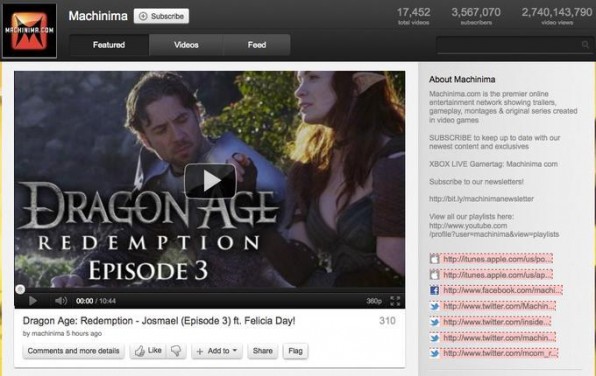Open the twitter.com/Machin link
This screenshot has width=596, height=376.
click(499, 306)
